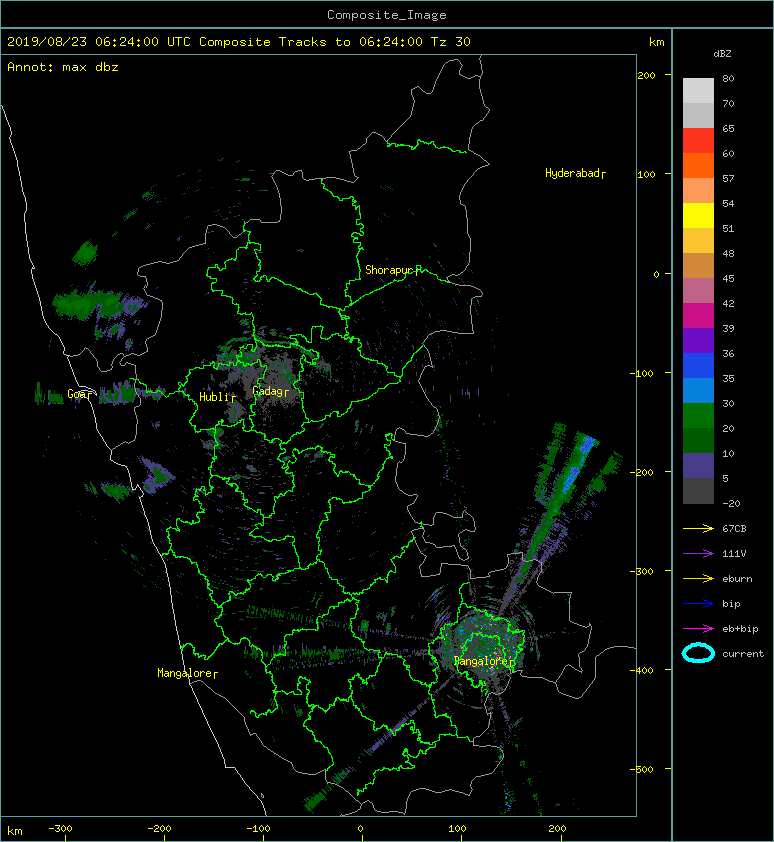Click the eburn arrow legend icon

(698, 579)
